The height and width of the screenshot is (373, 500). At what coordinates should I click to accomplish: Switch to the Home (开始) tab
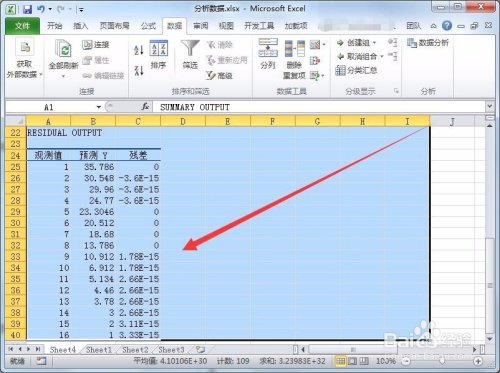pyautogui.click(x=54, y=26)
